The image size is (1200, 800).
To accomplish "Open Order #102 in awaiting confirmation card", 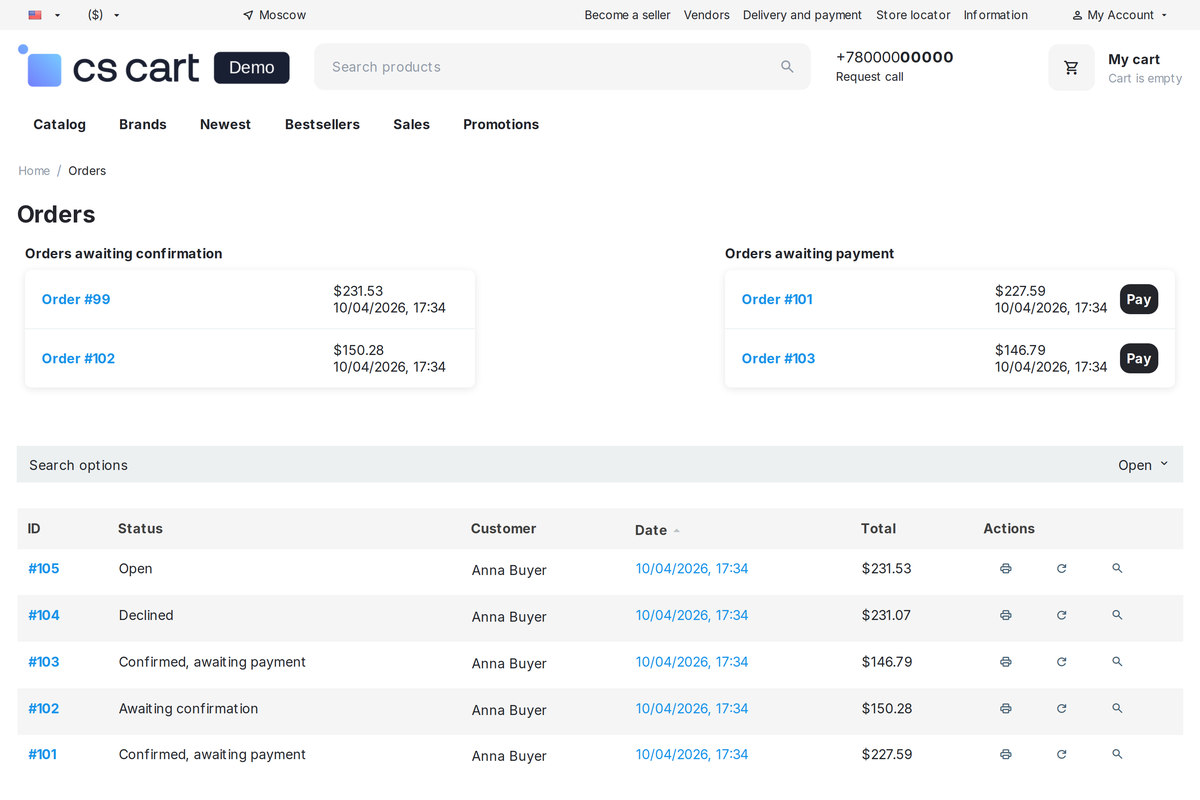I will coord(78,358).
